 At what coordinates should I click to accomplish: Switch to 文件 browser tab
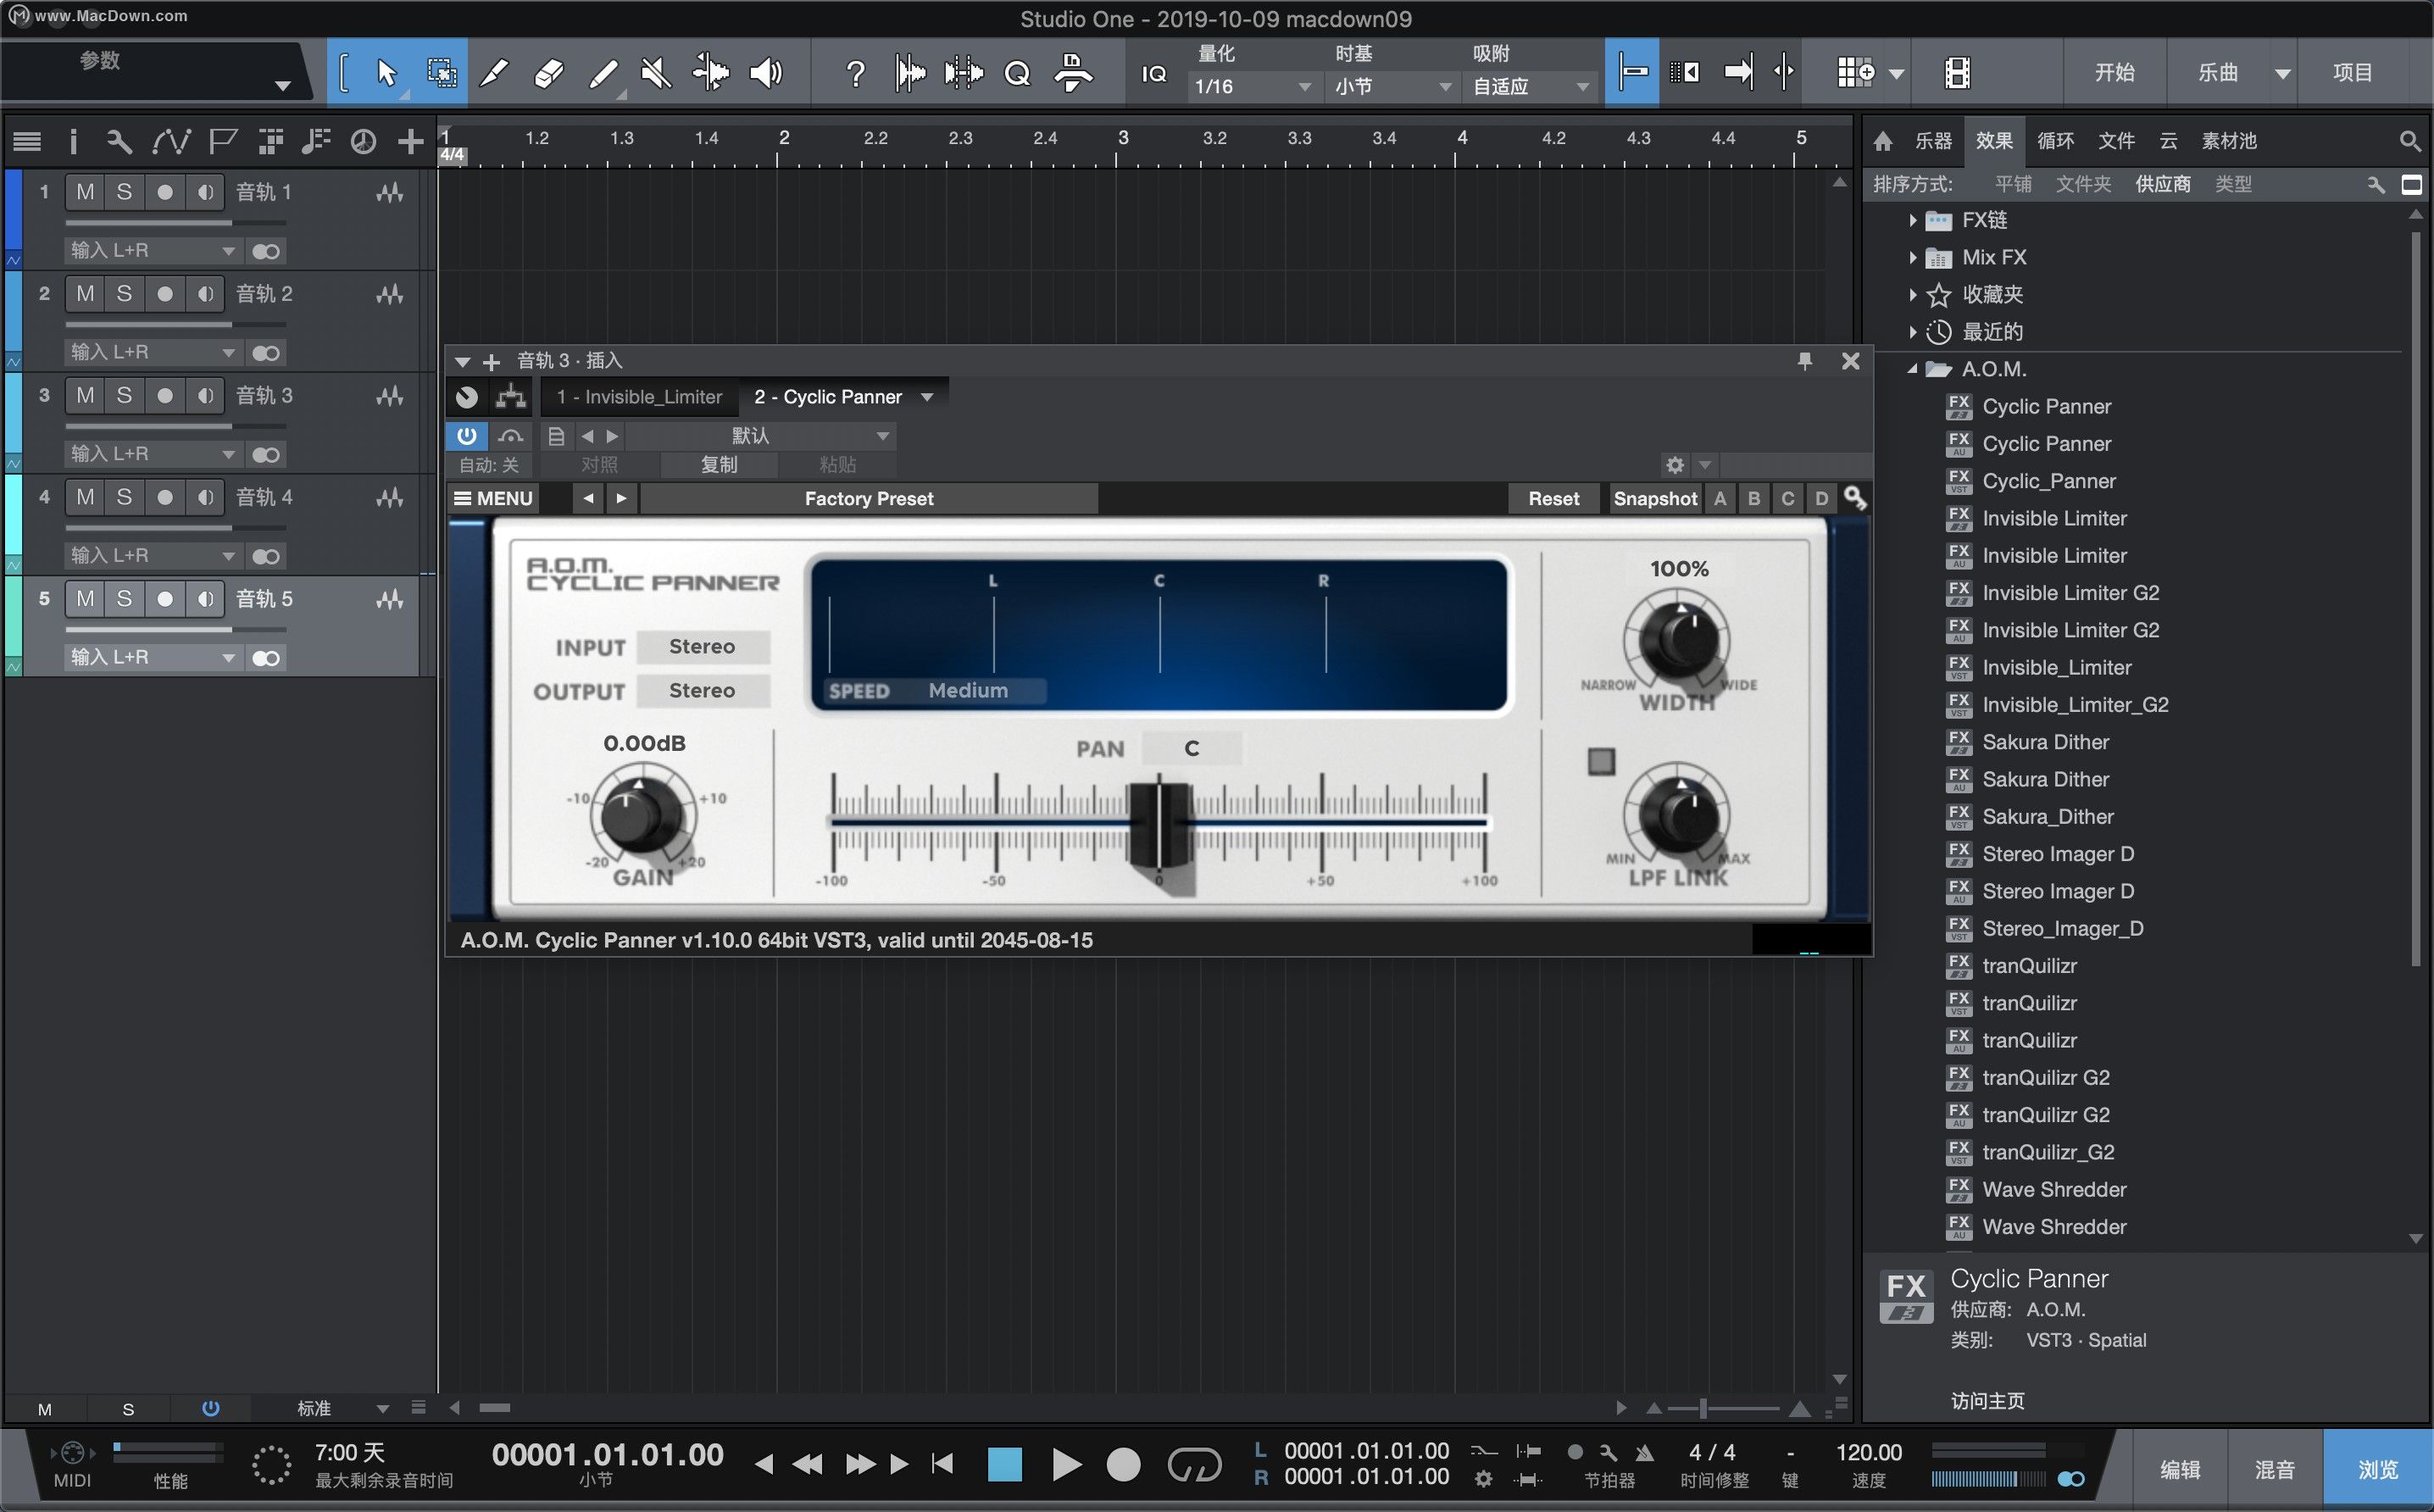(2116, 141)
